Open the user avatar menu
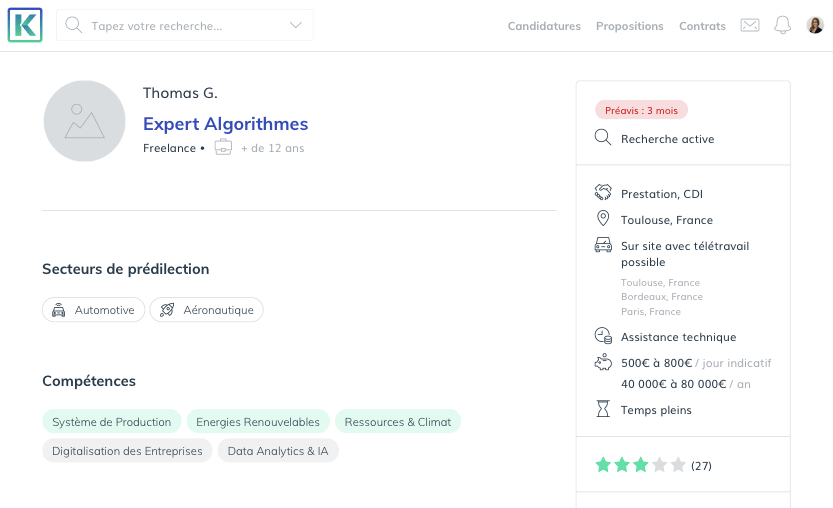The image size is (833, 508). pyautogui.click(x=815, y=25)
